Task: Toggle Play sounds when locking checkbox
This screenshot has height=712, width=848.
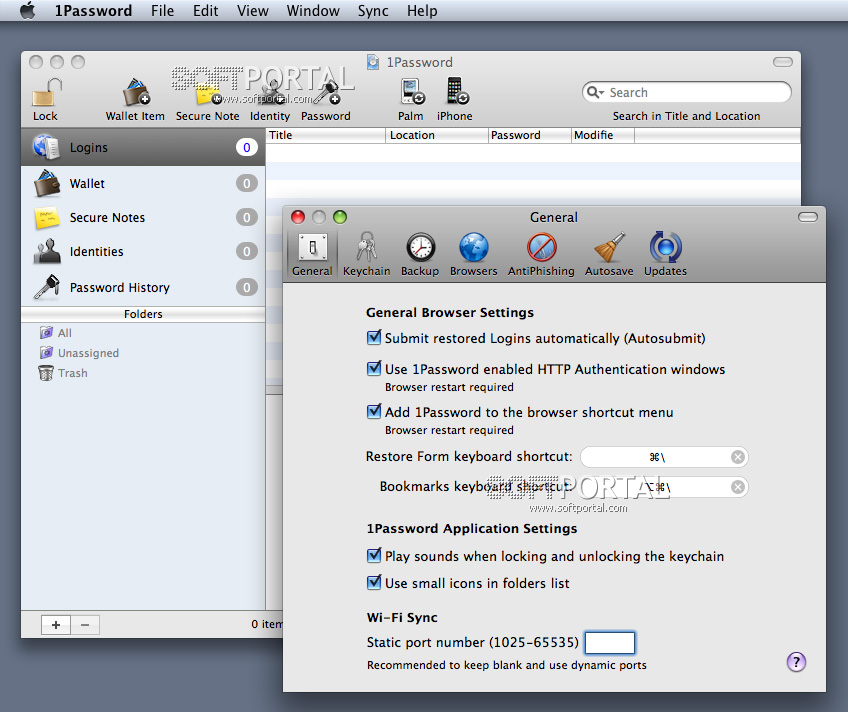Action: pyautogui.click(x=374, y=556)
